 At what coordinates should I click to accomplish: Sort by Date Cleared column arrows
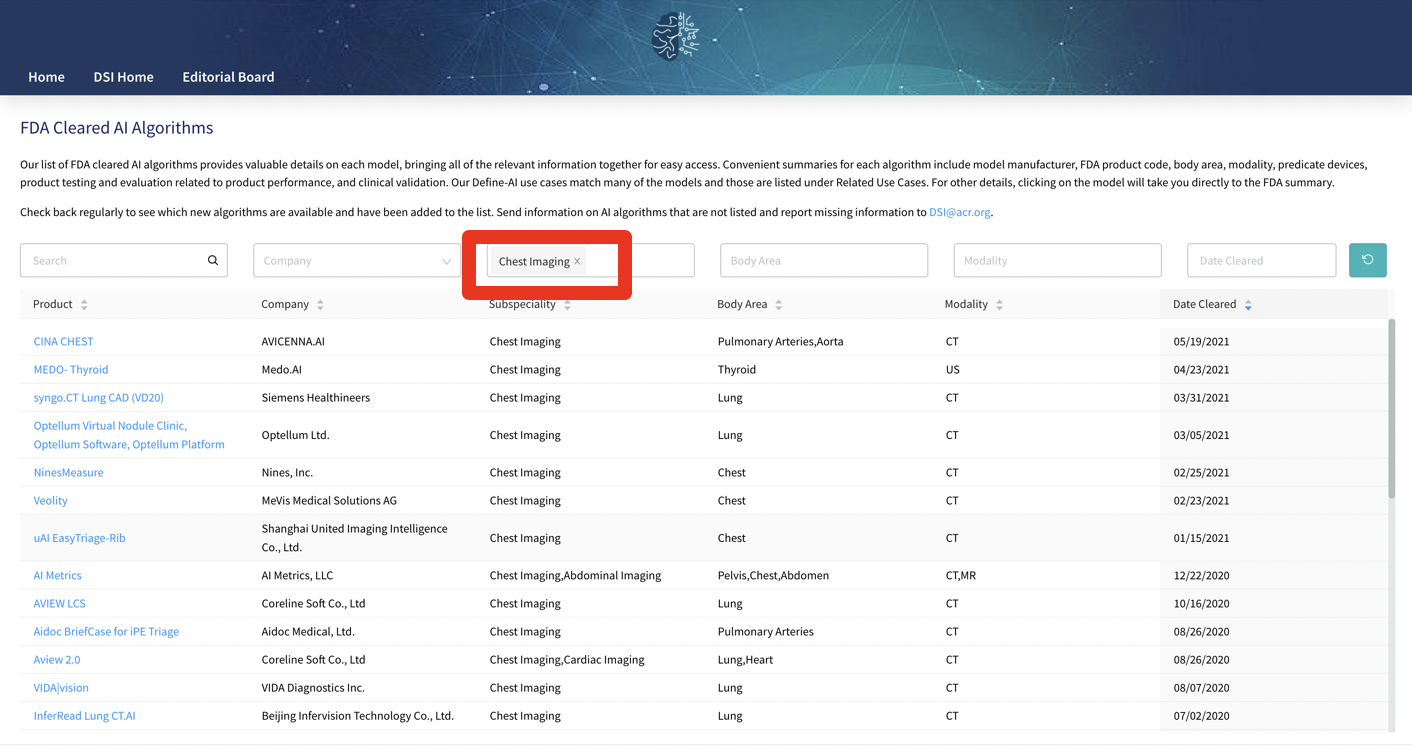[x=1248, y=304]
